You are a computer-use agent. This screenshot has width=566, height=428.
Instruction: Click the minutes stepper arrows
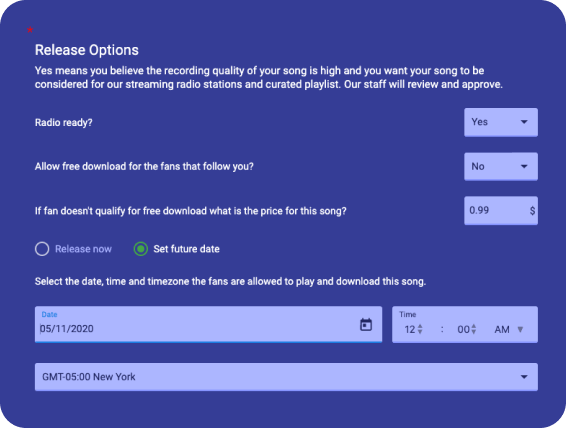(474, 329)
